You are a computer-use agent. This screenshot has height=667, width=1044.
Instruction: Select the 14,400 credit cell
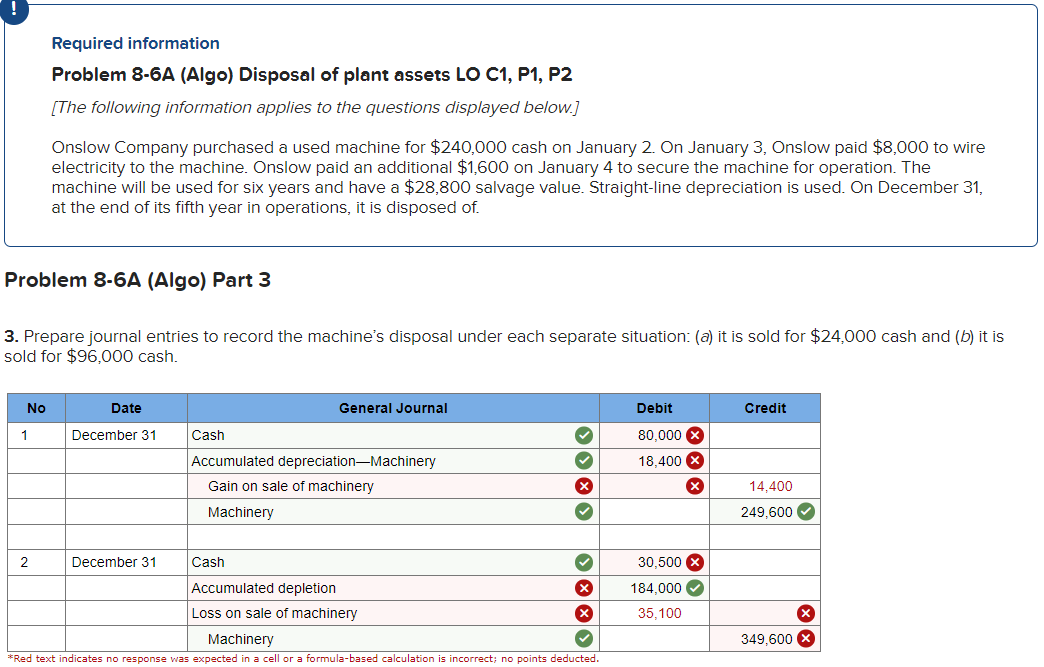click(765, 486)
